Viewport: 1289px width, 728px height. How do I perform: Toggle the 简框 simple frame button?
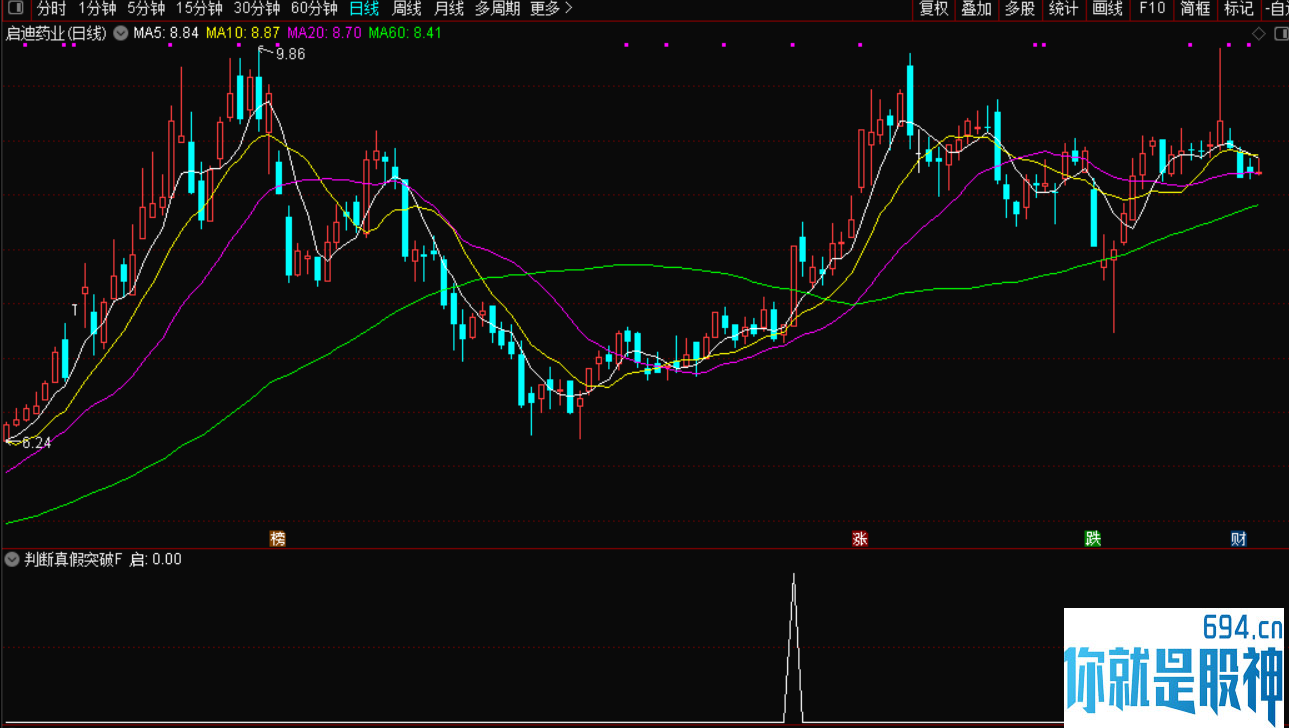point(1195,9)
